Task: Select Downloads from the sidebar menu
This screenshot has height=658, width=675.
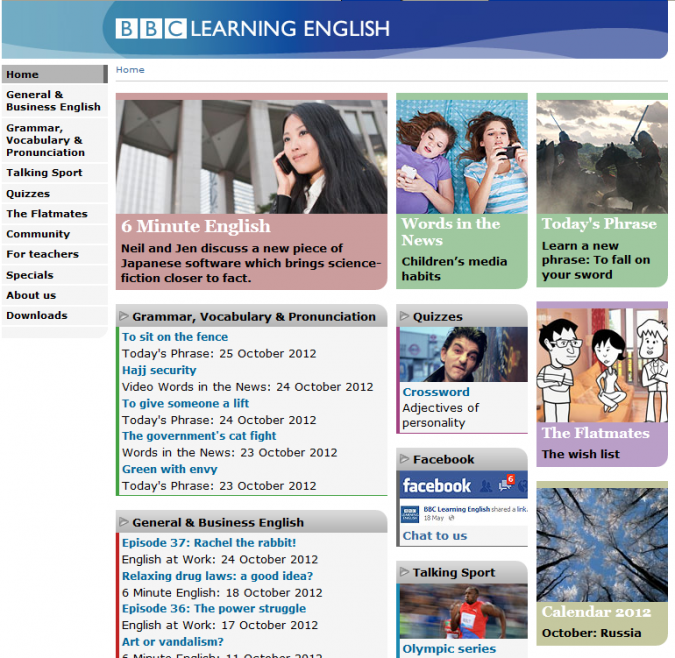Action: pyautogui.click(x=37, y=316)
